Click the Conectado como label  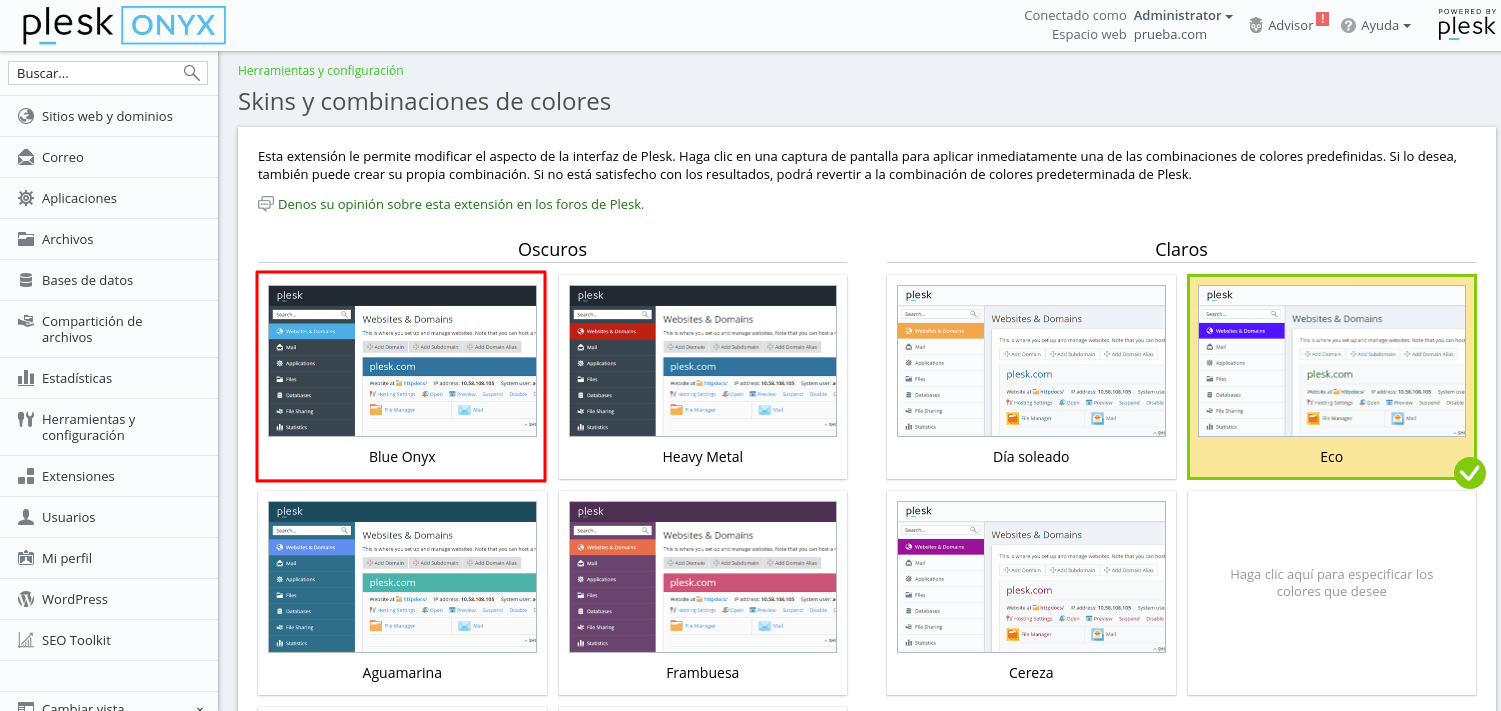(x=1074, y=15)
